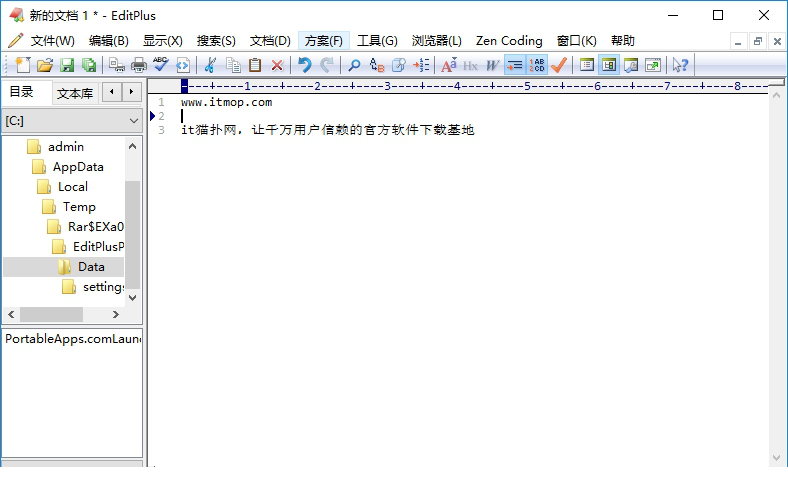Click the full screen green-arrow icon
The image size is (788, 485).
[653, 65]
